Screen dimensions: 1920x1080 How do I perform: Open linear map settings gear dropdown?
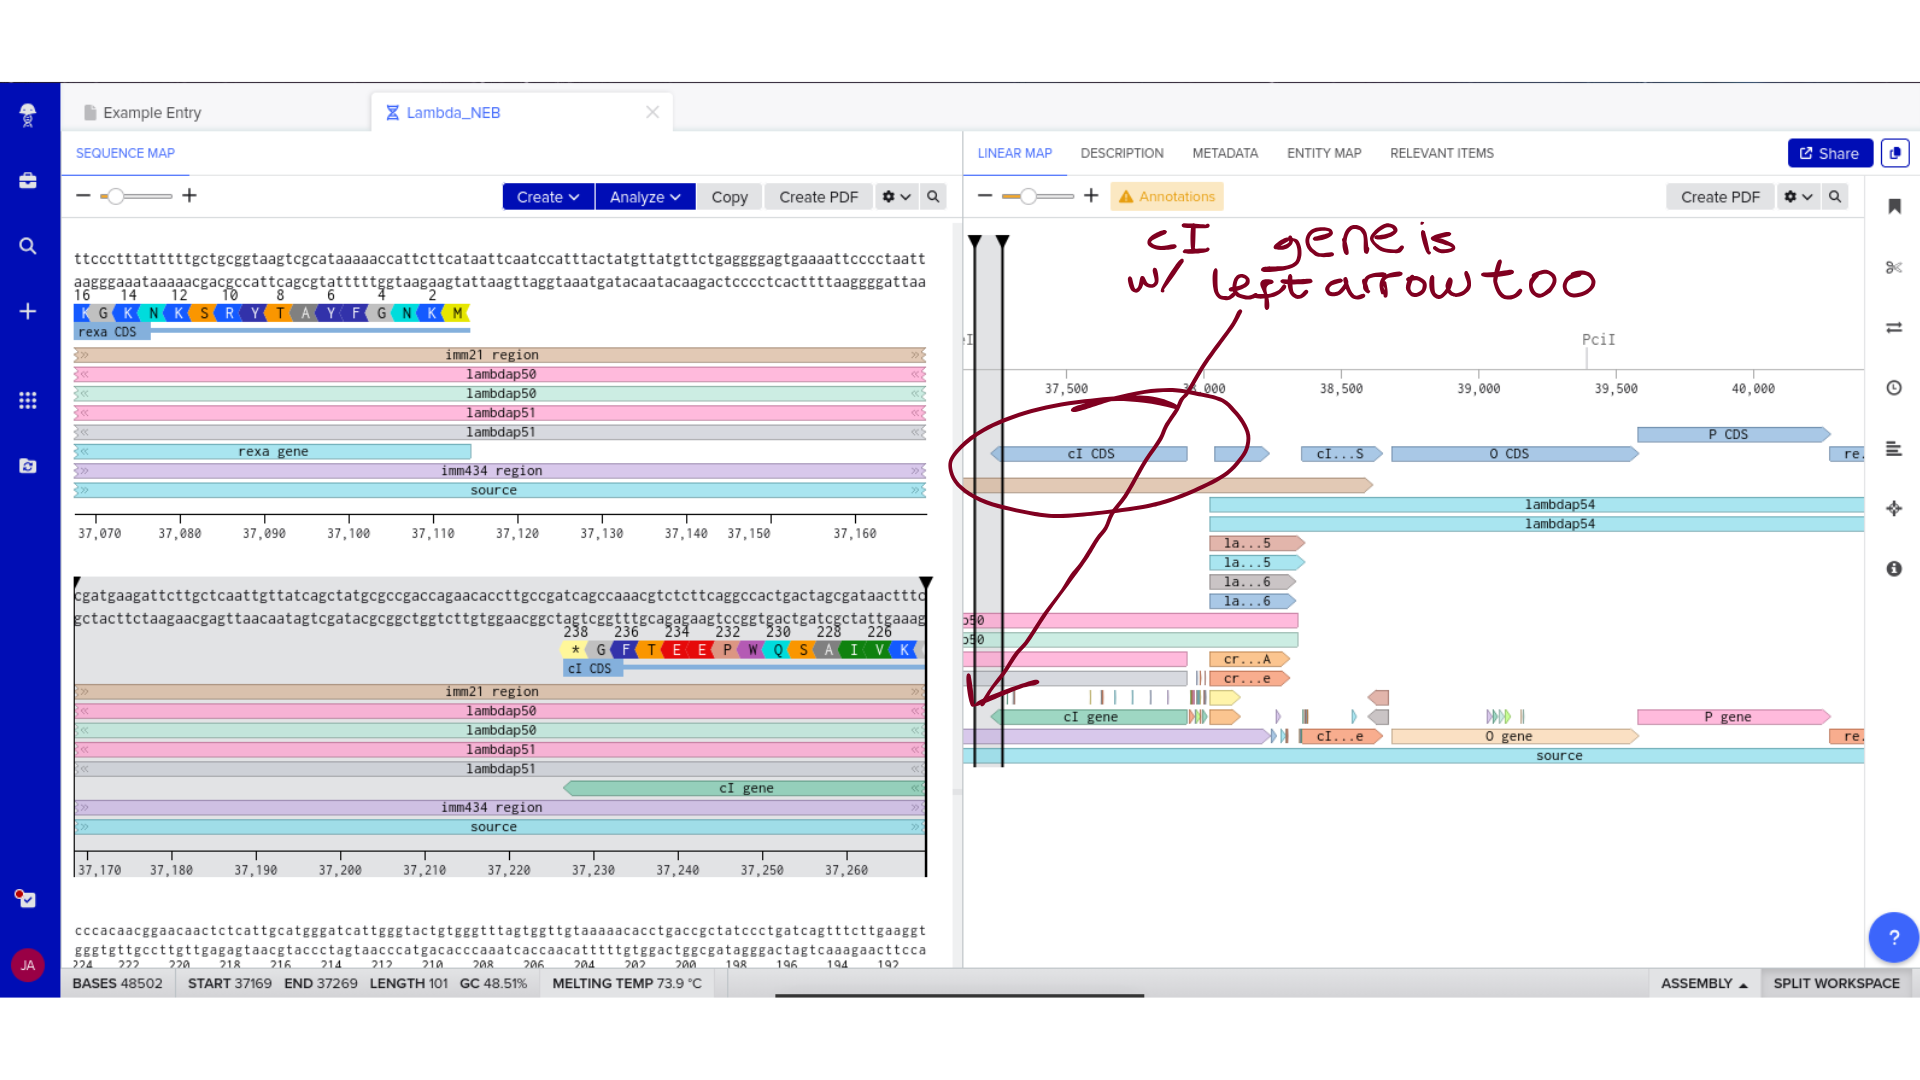[x=1797, y=197]
